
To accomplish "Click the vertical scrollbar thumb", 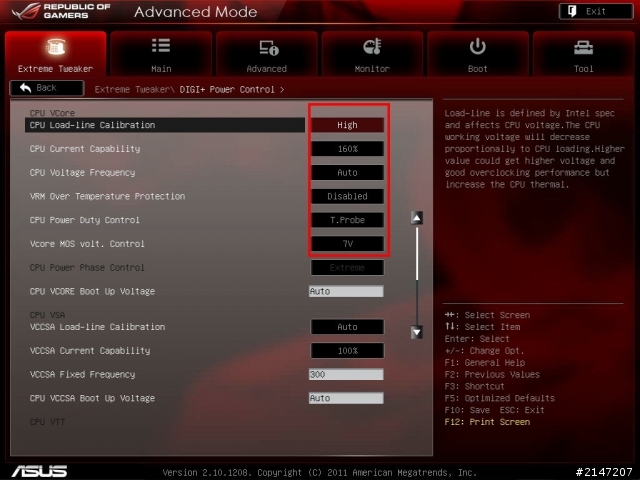I will 417,254.
